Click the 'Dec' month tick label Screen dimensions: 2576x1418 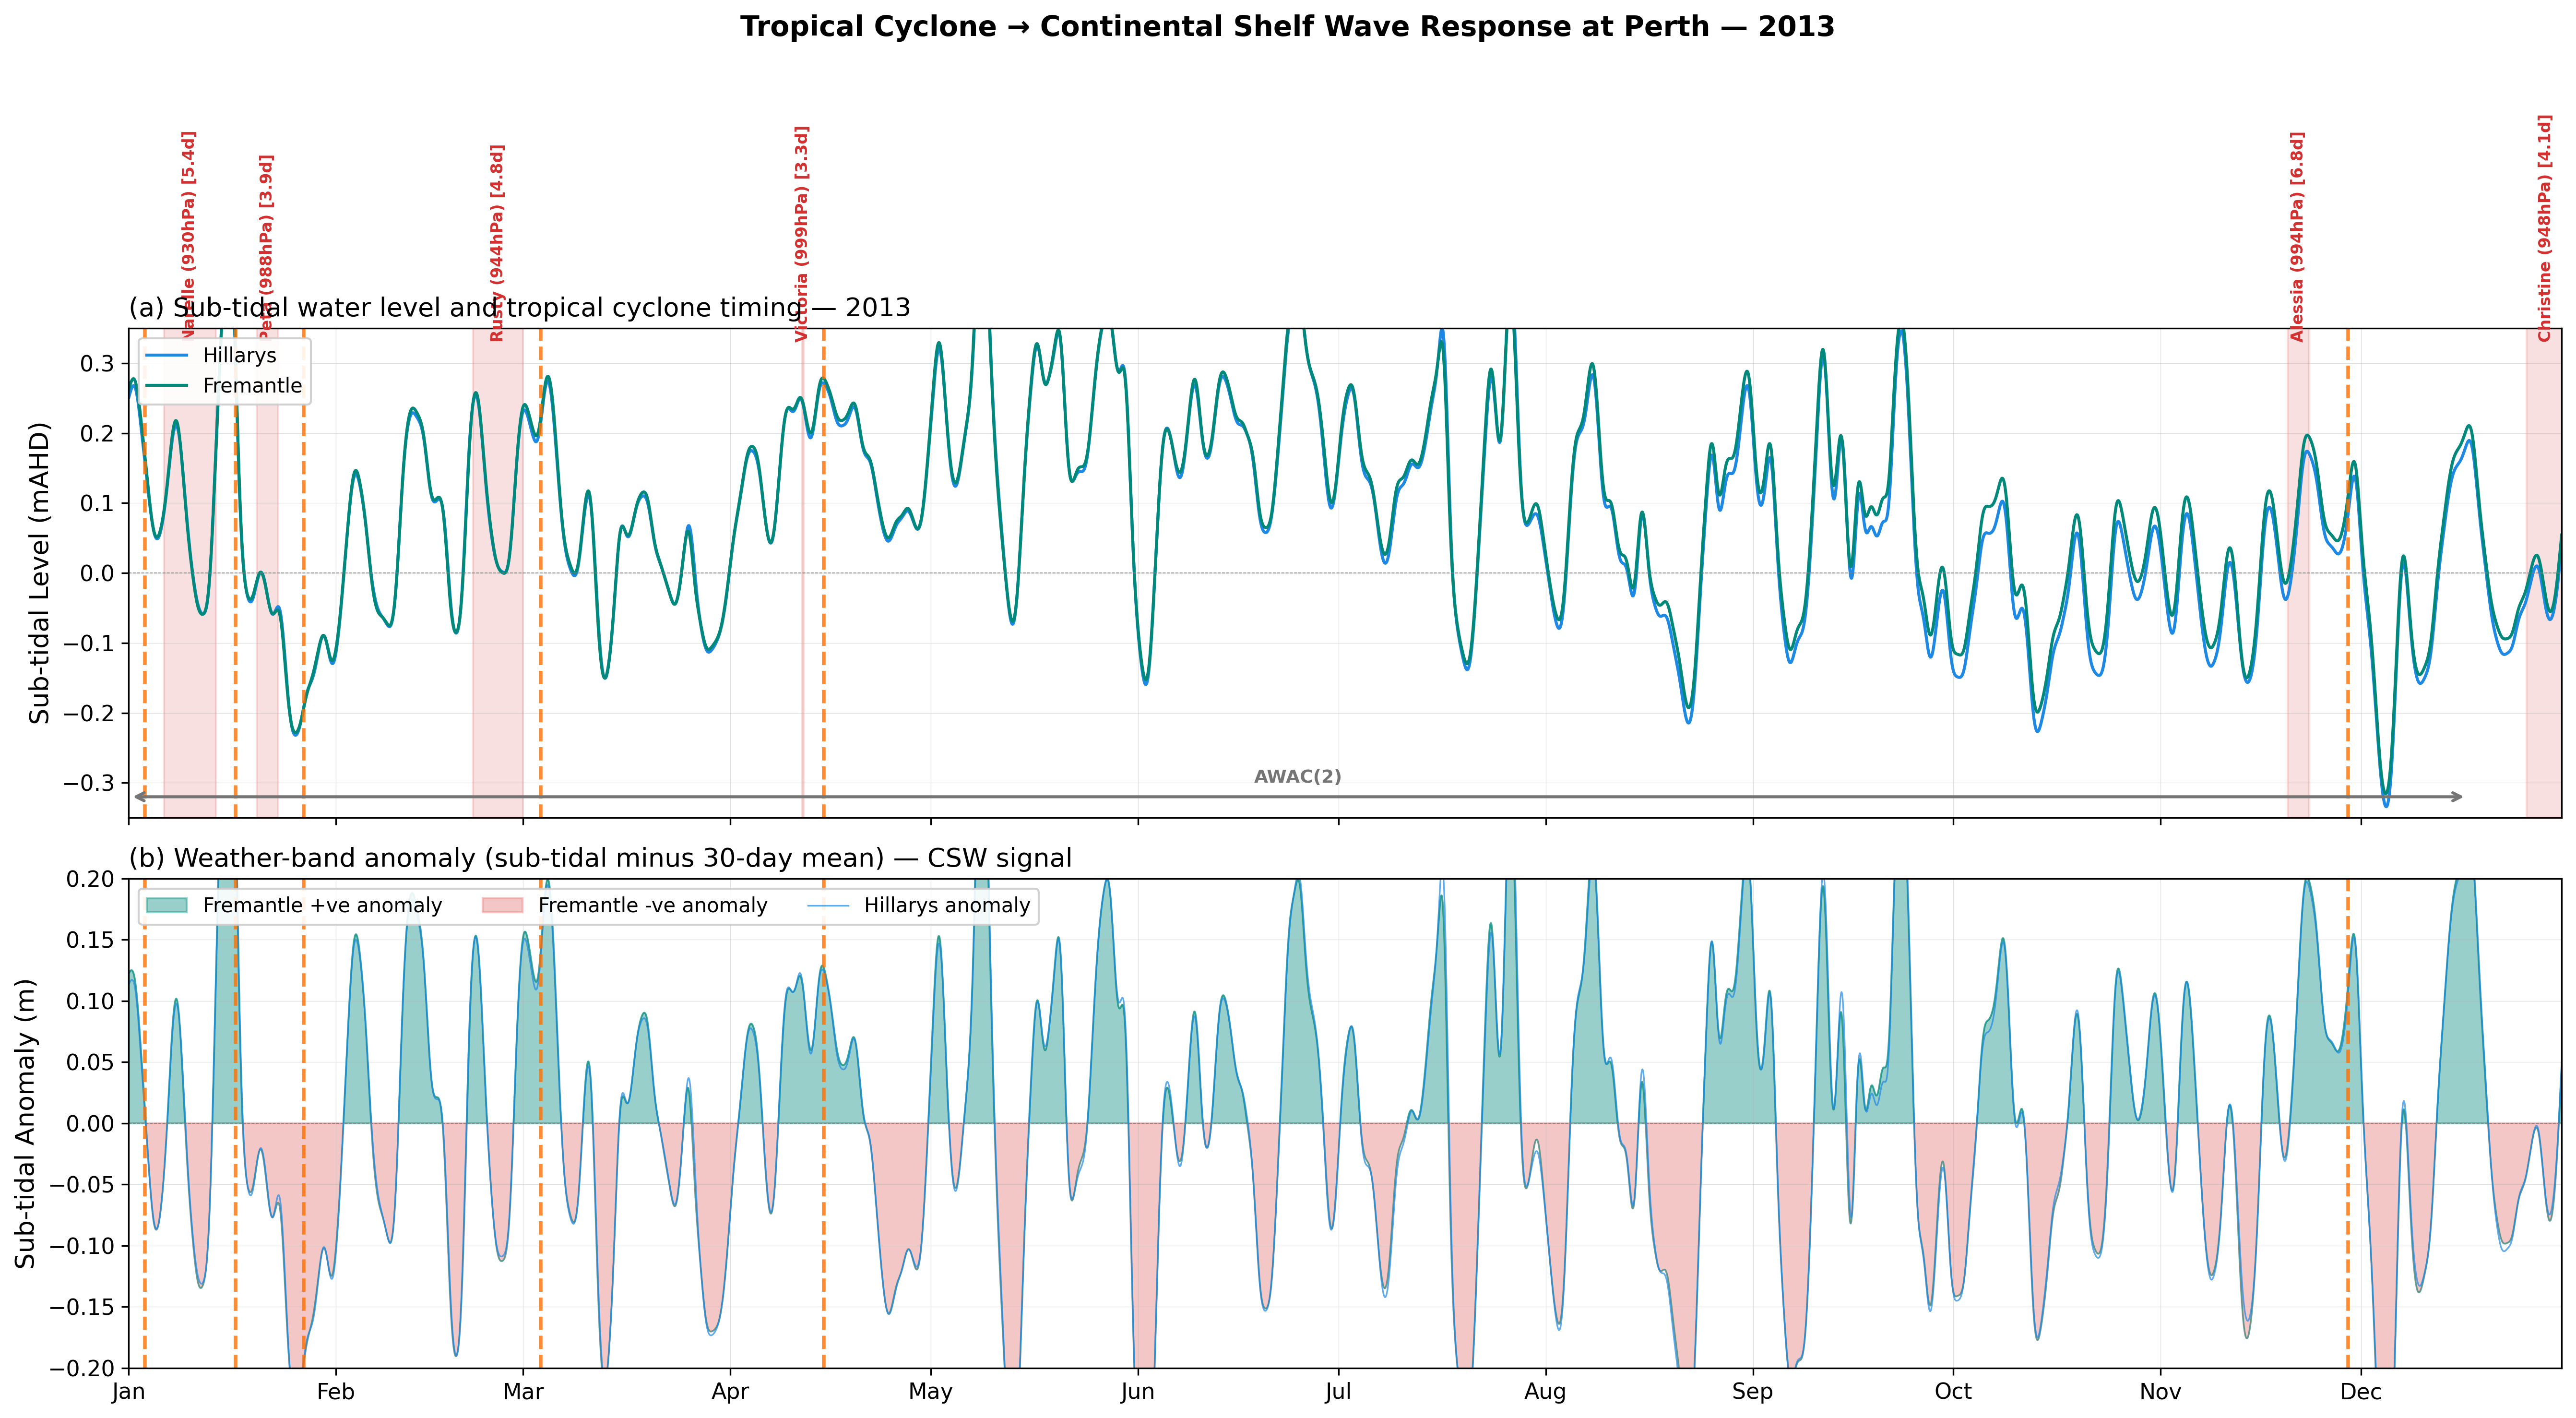pyautogui.click(x=2361, y=1392)
